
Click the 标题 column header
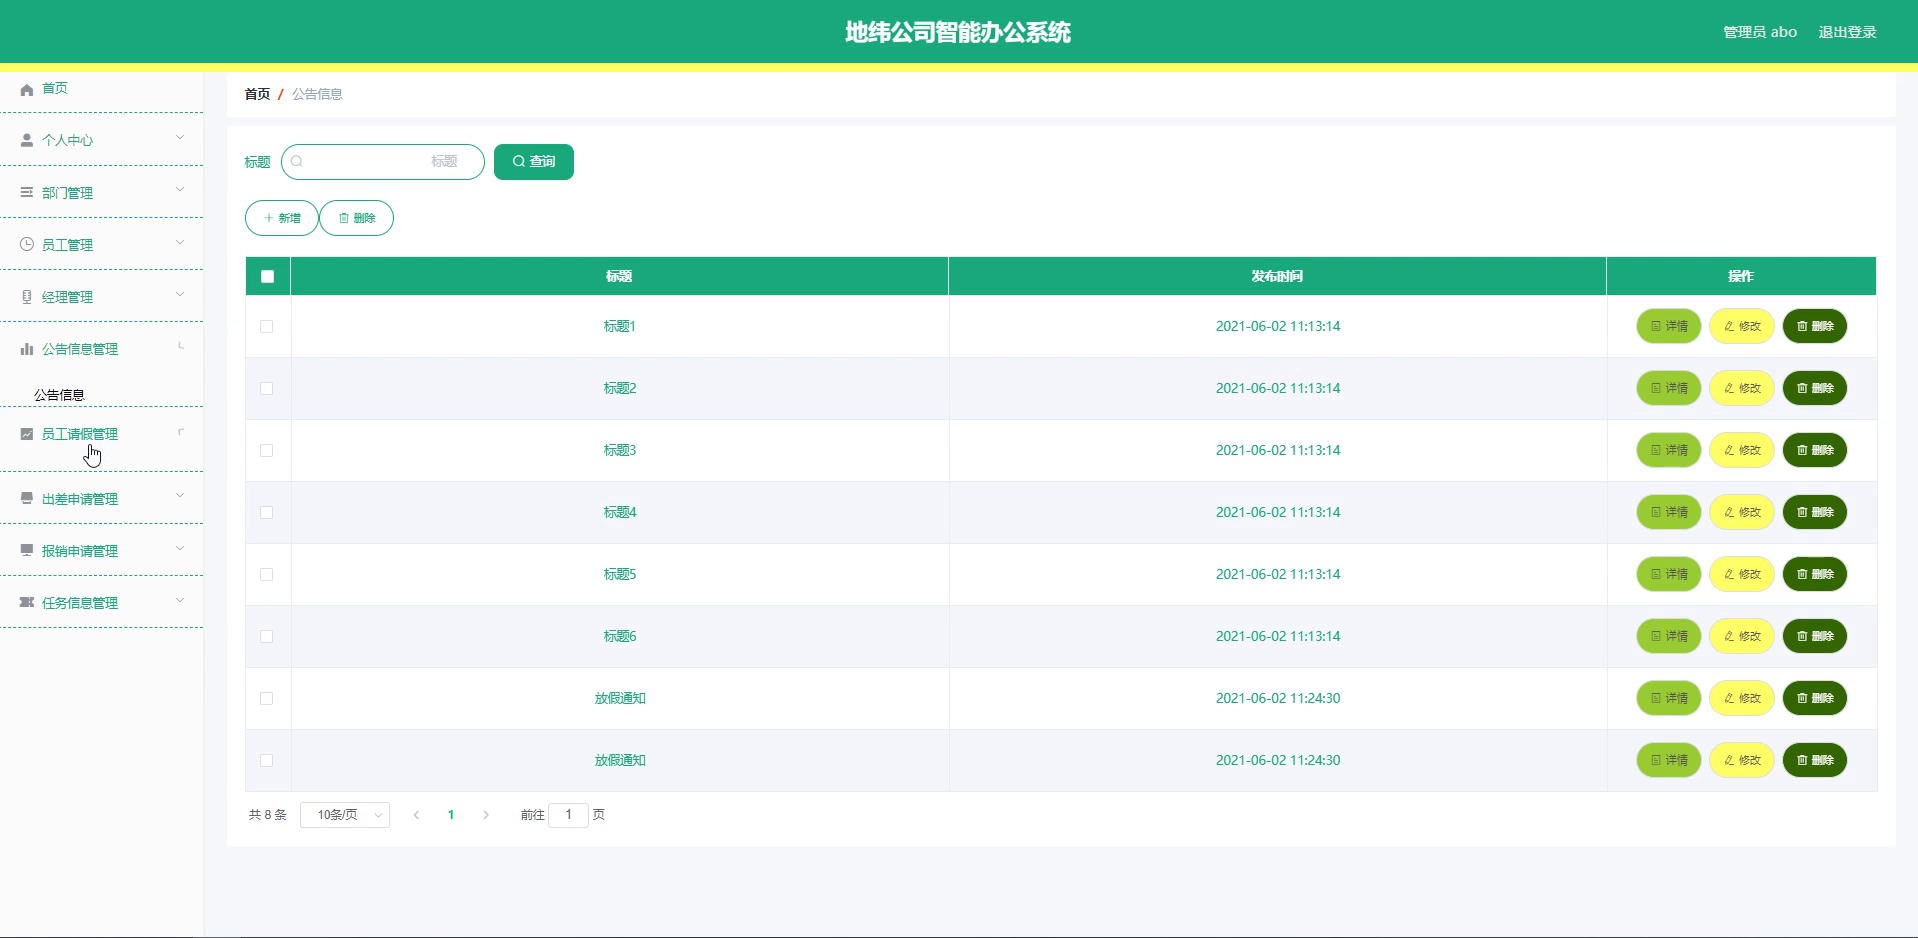tap(619, 276)
